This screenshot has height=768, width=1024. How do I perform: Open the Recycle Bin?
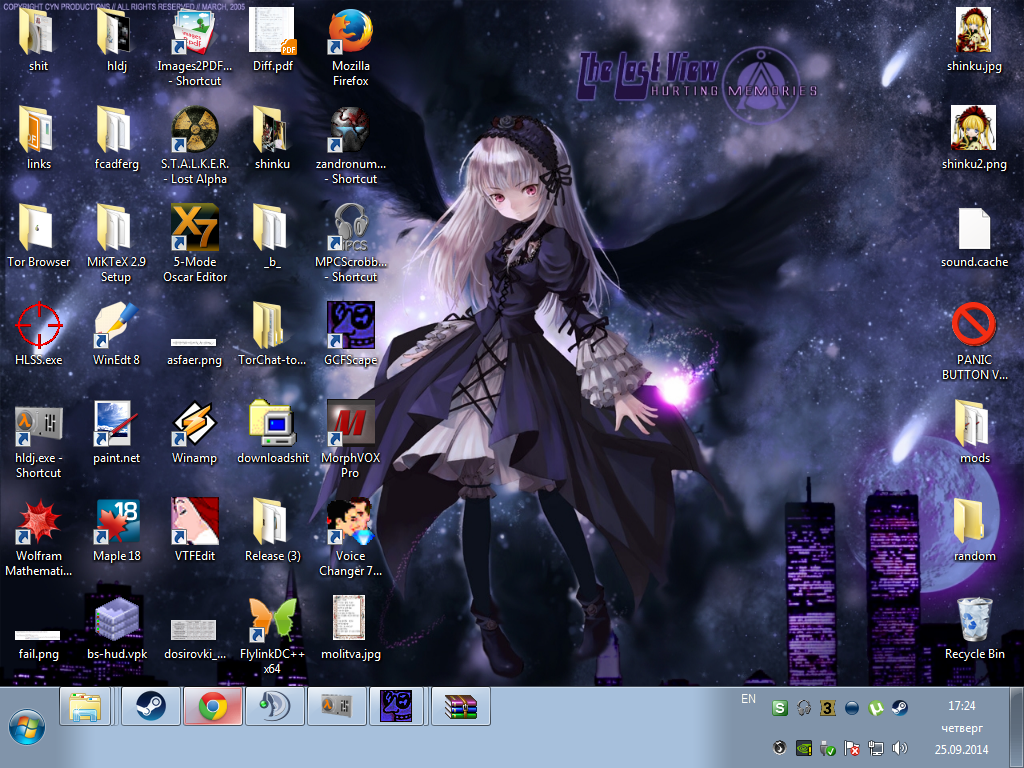973,619
